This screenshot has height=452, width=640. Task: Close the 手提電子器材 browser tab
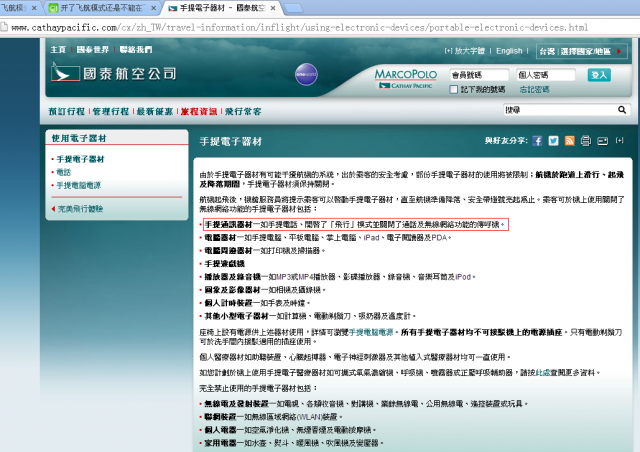tap(273, 8)
